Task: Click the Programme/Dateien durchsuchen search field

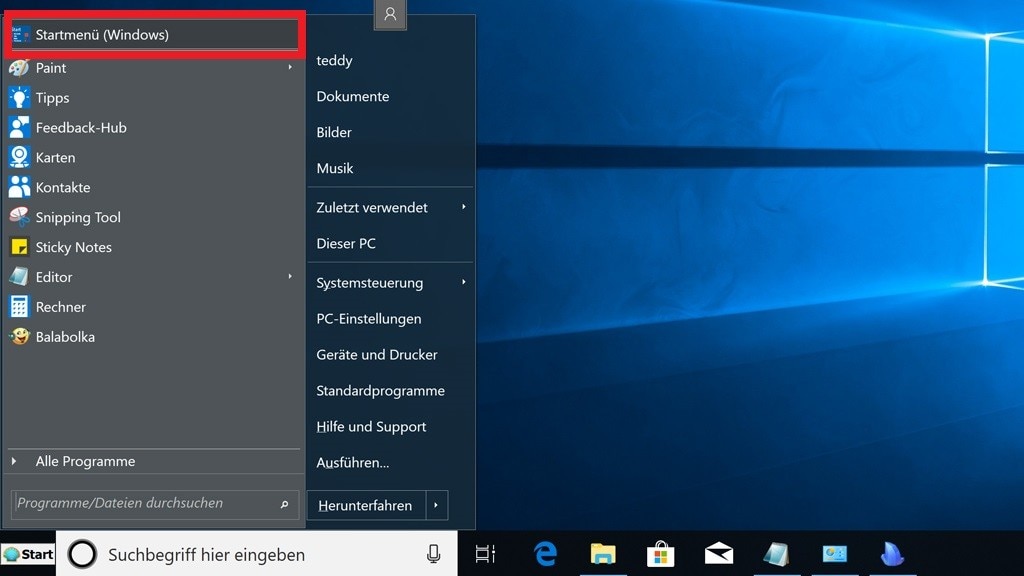Action: 140,504
